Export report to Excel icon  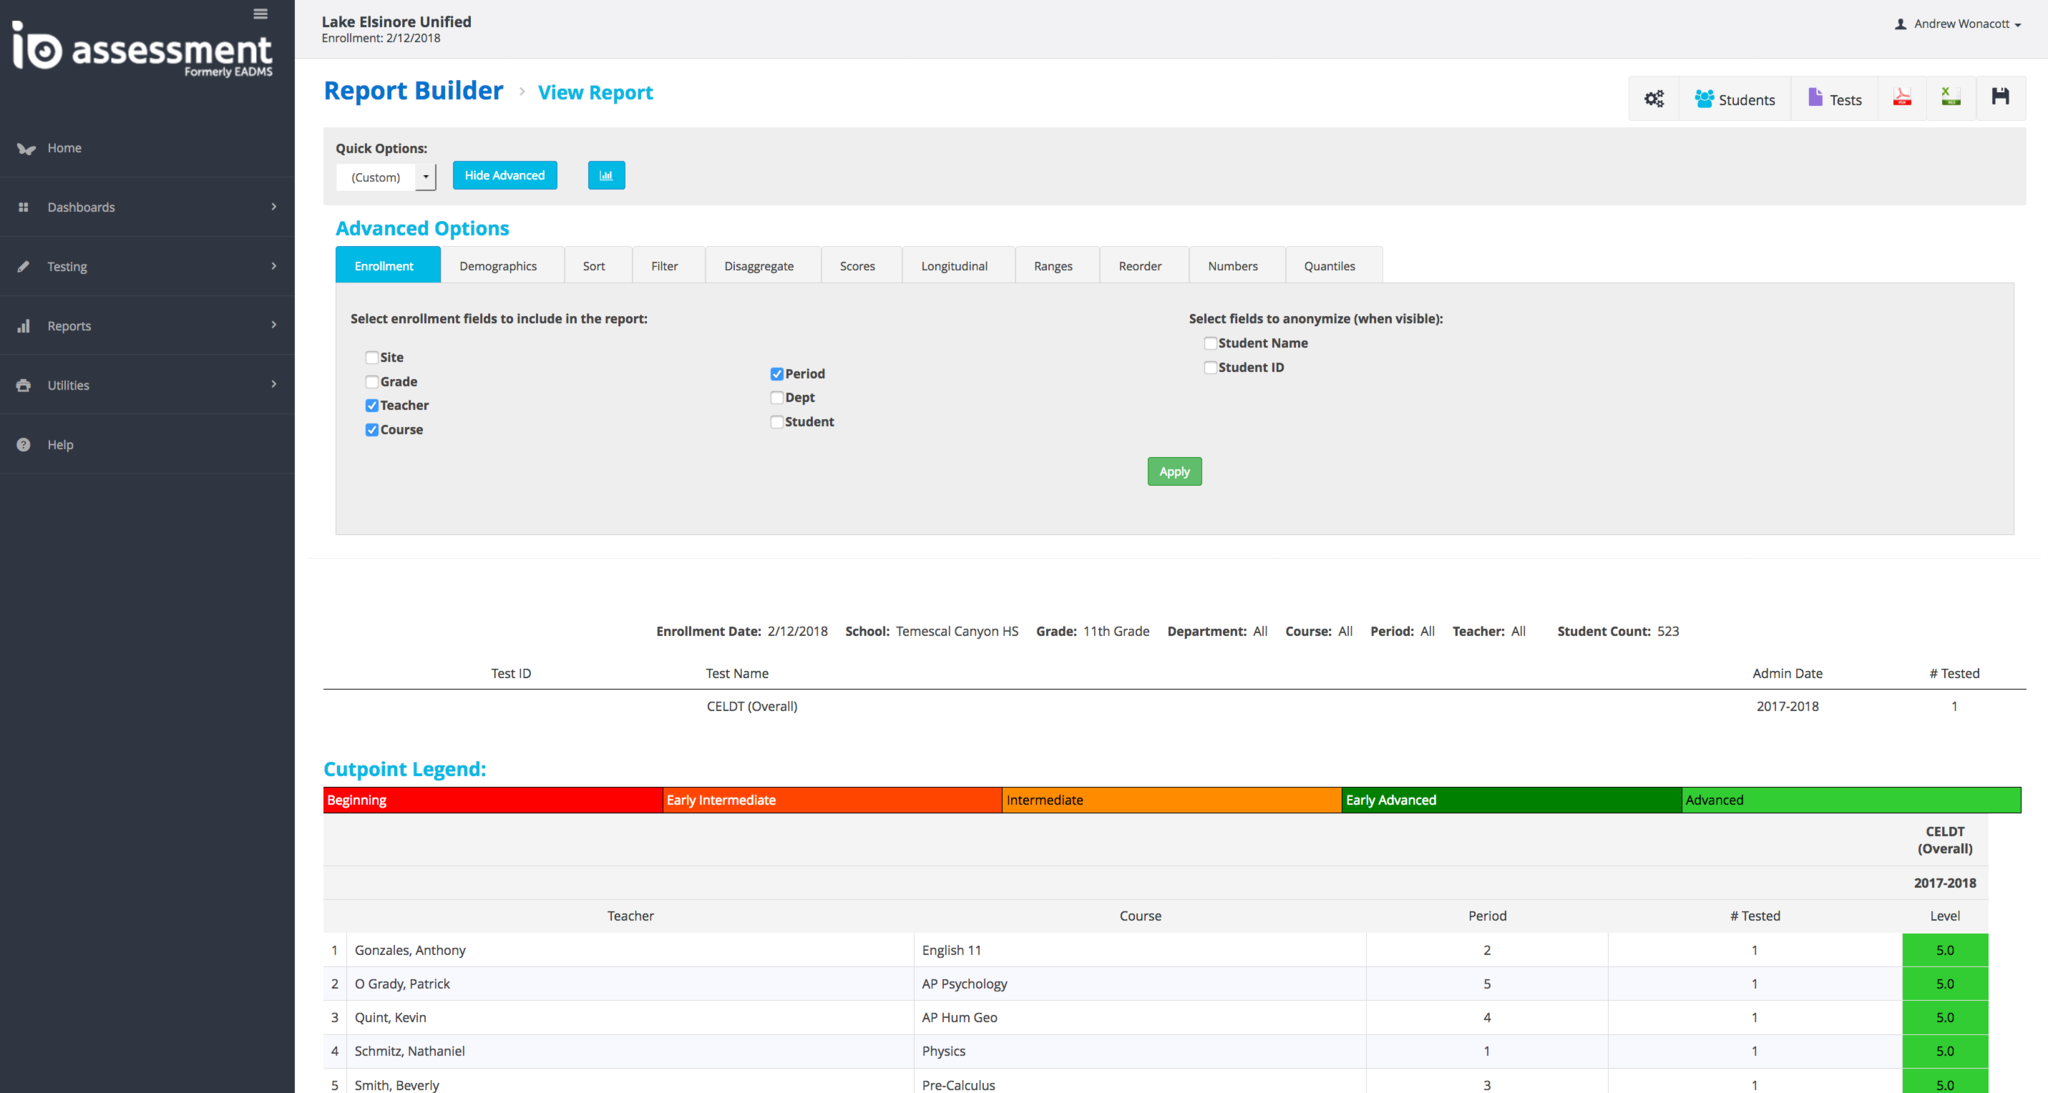tap(1950, 98)
